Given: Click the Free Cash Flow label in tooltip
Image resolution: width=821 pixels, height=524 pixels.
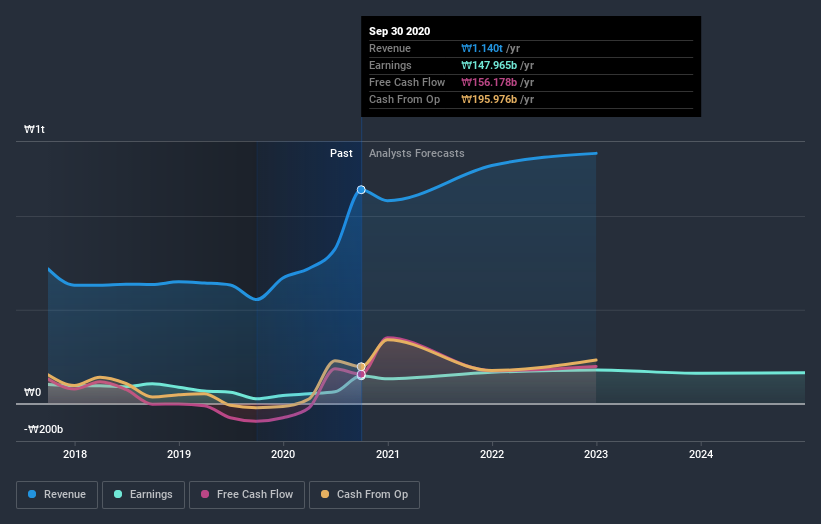Looking at the screenshot, I should coord(407,82).
